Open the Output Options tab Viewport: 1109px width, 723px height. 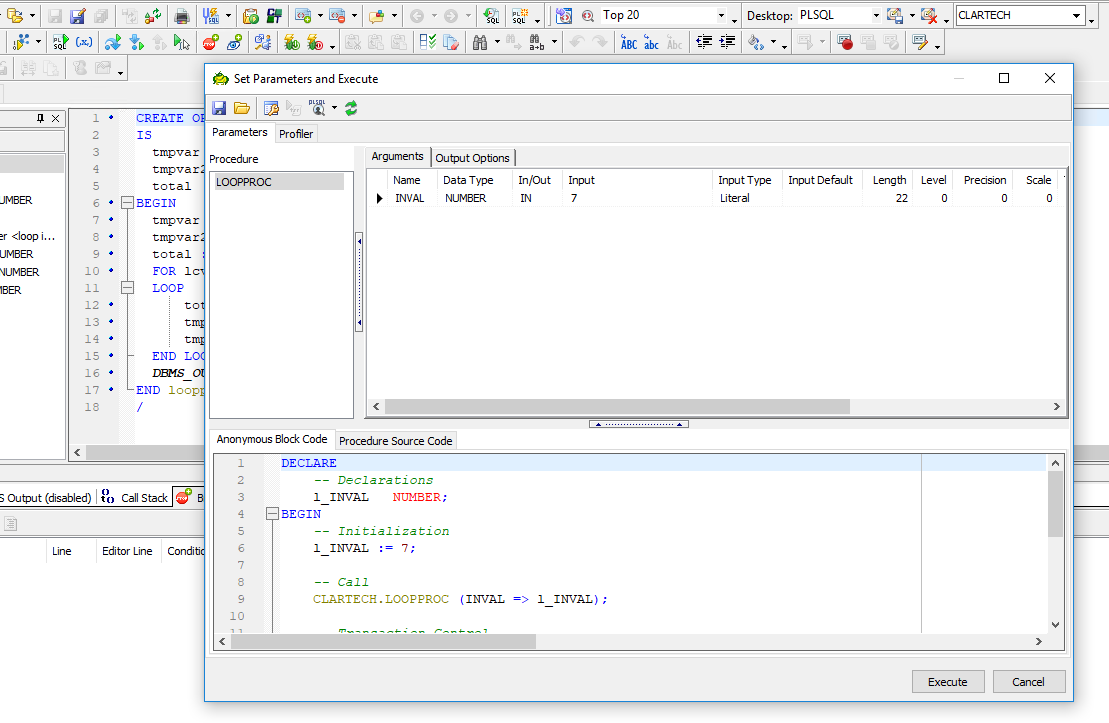click(x=472, y=158)
